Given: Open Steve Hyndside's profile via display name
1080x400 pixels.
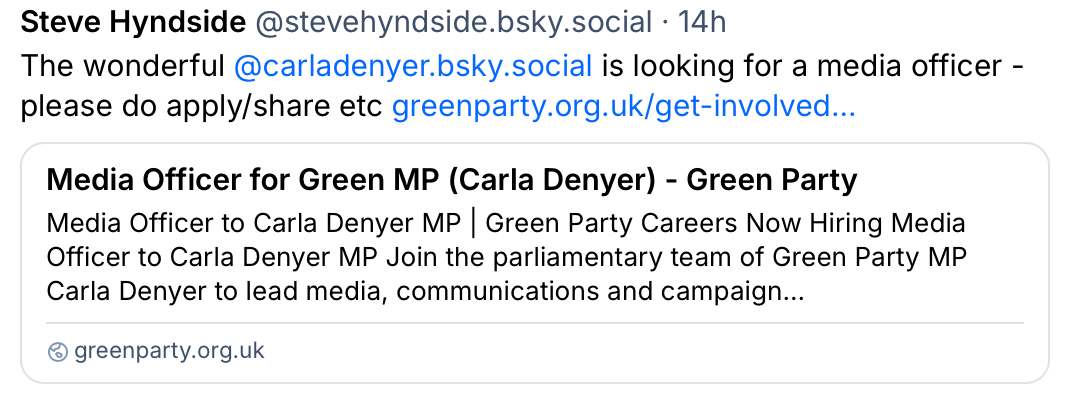Looking at the screenshot, I should pos(133,20).
